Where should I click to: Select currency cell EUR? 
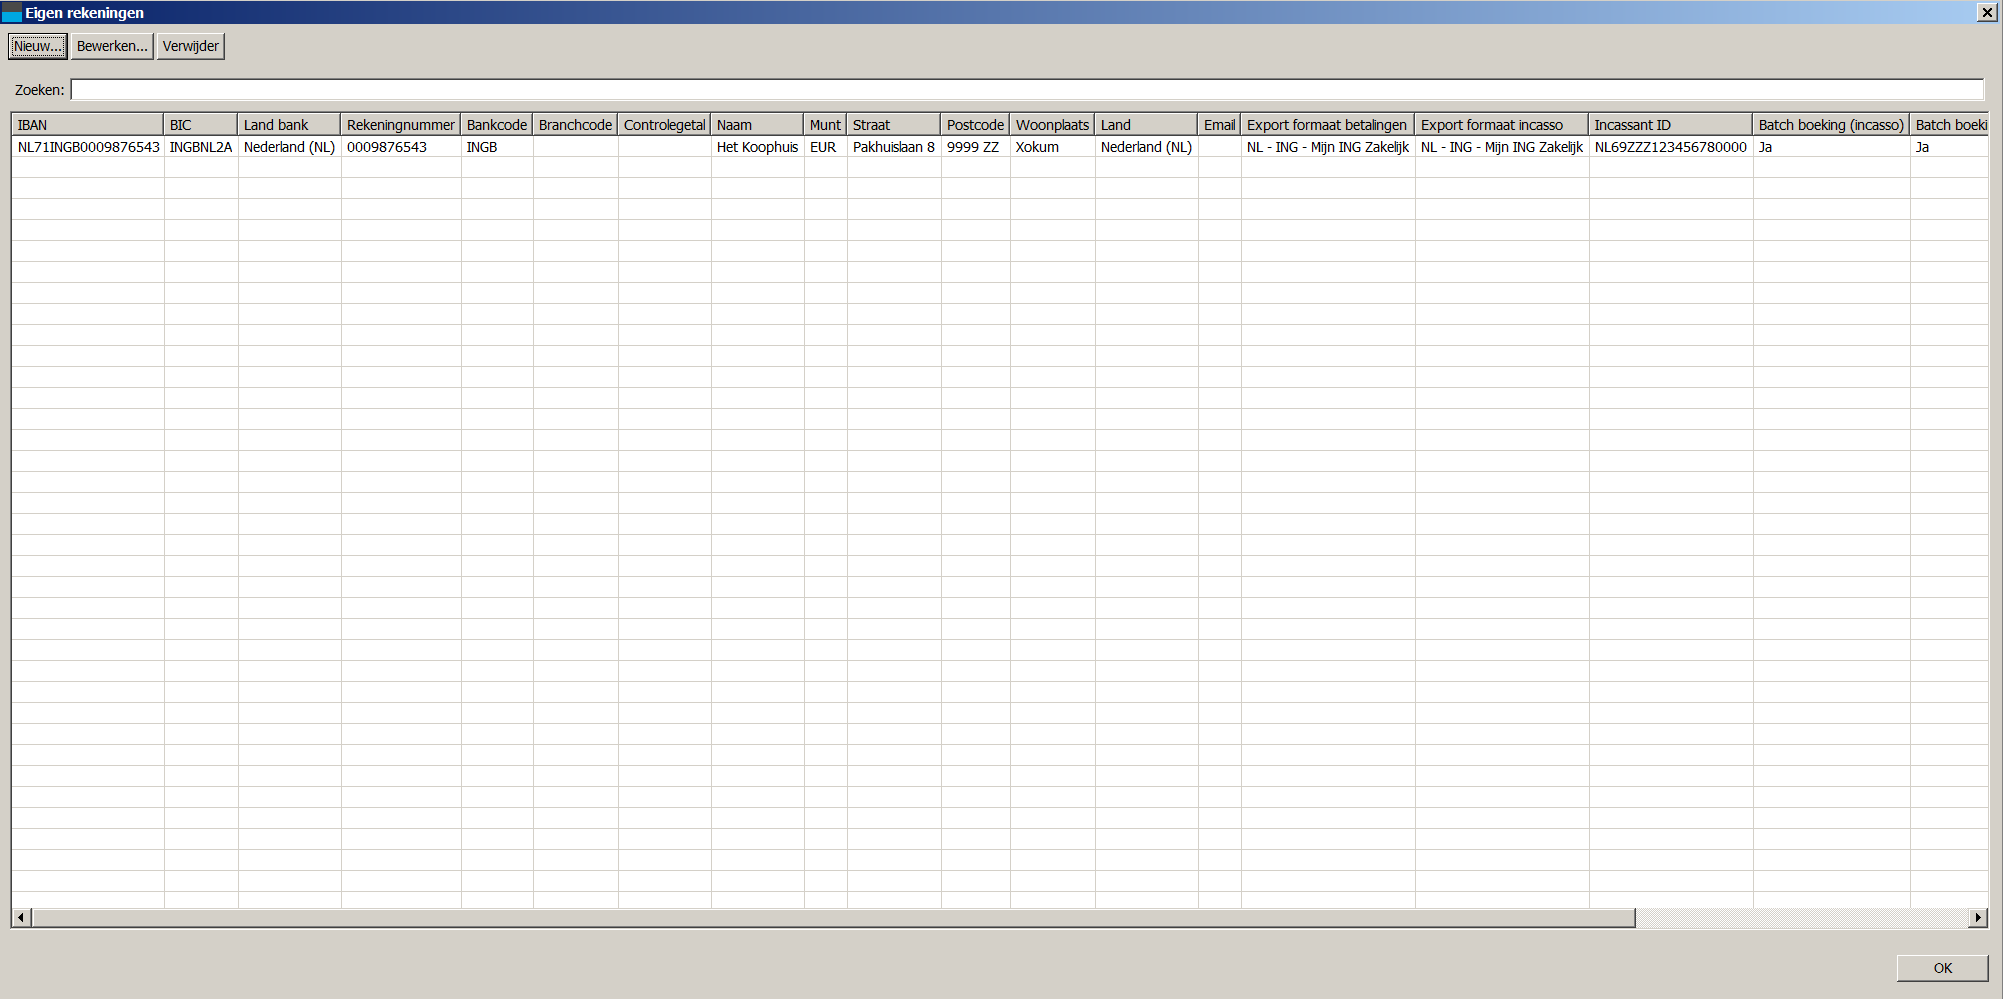825,147
